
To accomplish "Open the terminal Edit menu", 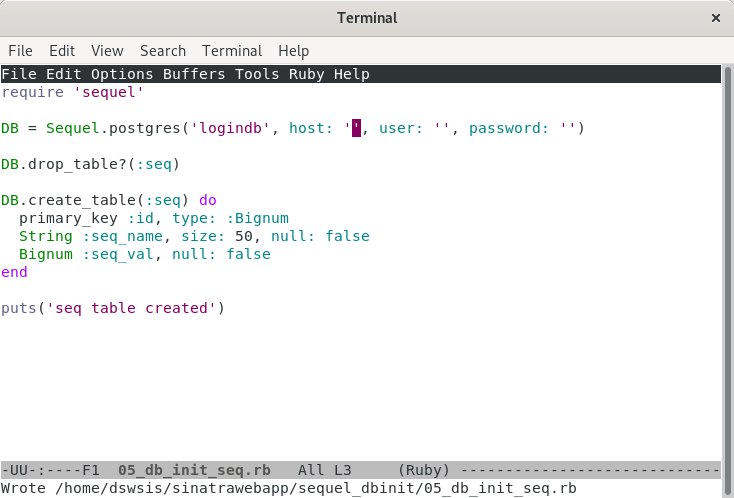I will coord(62,51).
